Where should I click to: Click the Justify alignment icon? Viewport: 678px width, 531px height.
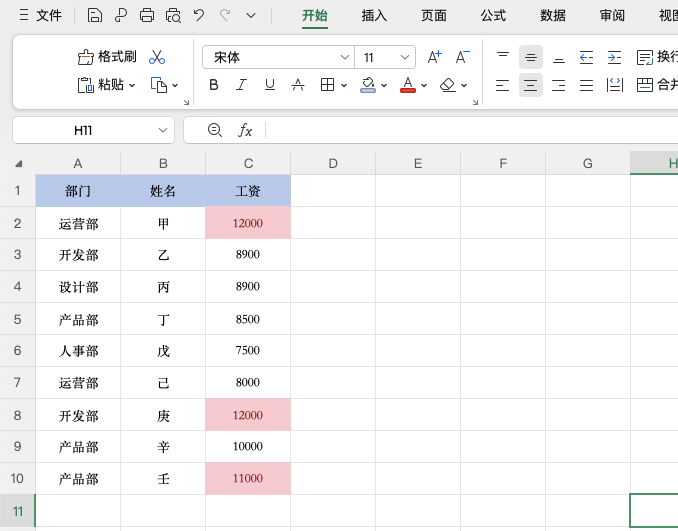click(x=586, y=85)
